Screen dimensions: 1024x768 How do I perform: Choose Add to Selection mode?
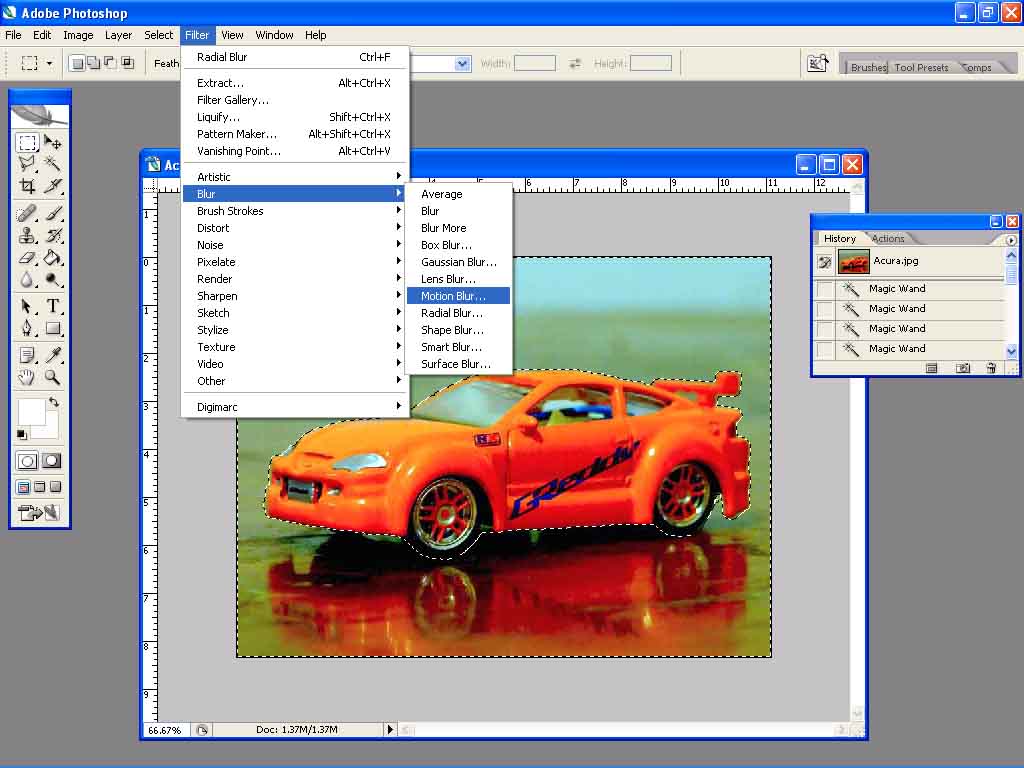tap(94, 63)
